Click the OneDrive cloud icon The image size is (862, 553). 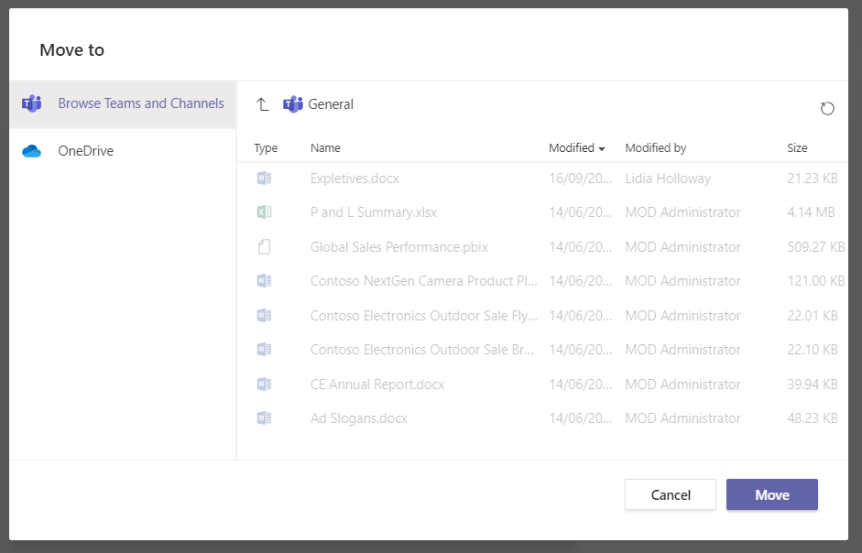[x=32, y=151]
